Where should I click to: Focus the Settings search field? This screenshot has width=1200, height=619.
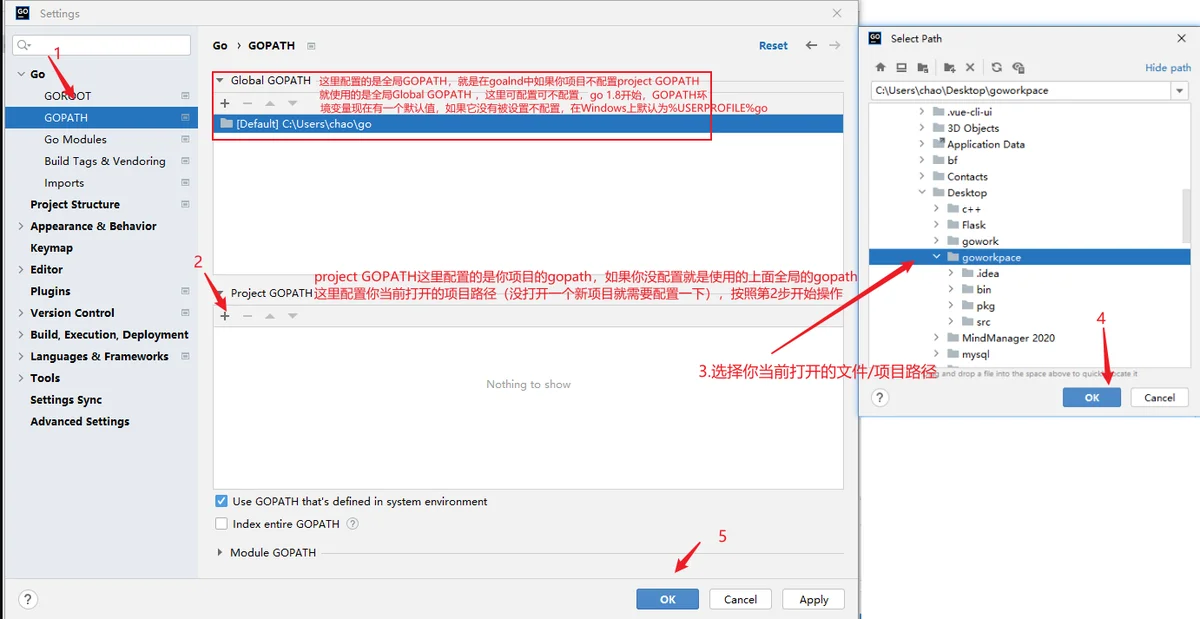coord(101,45)
